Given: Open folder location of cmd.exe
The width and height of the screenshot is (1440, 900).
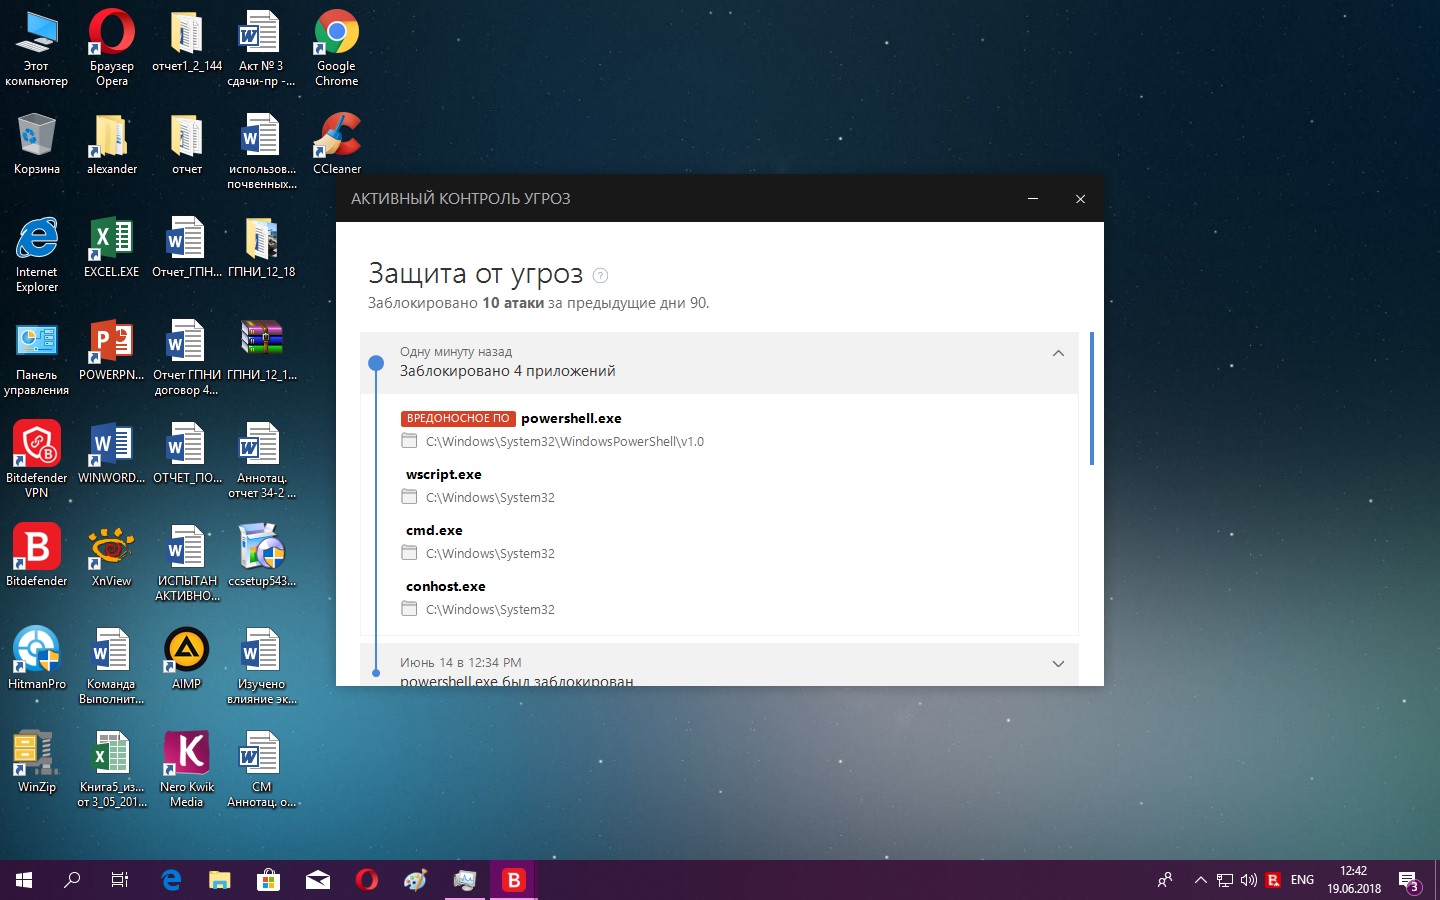Looking at the screenshot, I should tap(409, 553).
